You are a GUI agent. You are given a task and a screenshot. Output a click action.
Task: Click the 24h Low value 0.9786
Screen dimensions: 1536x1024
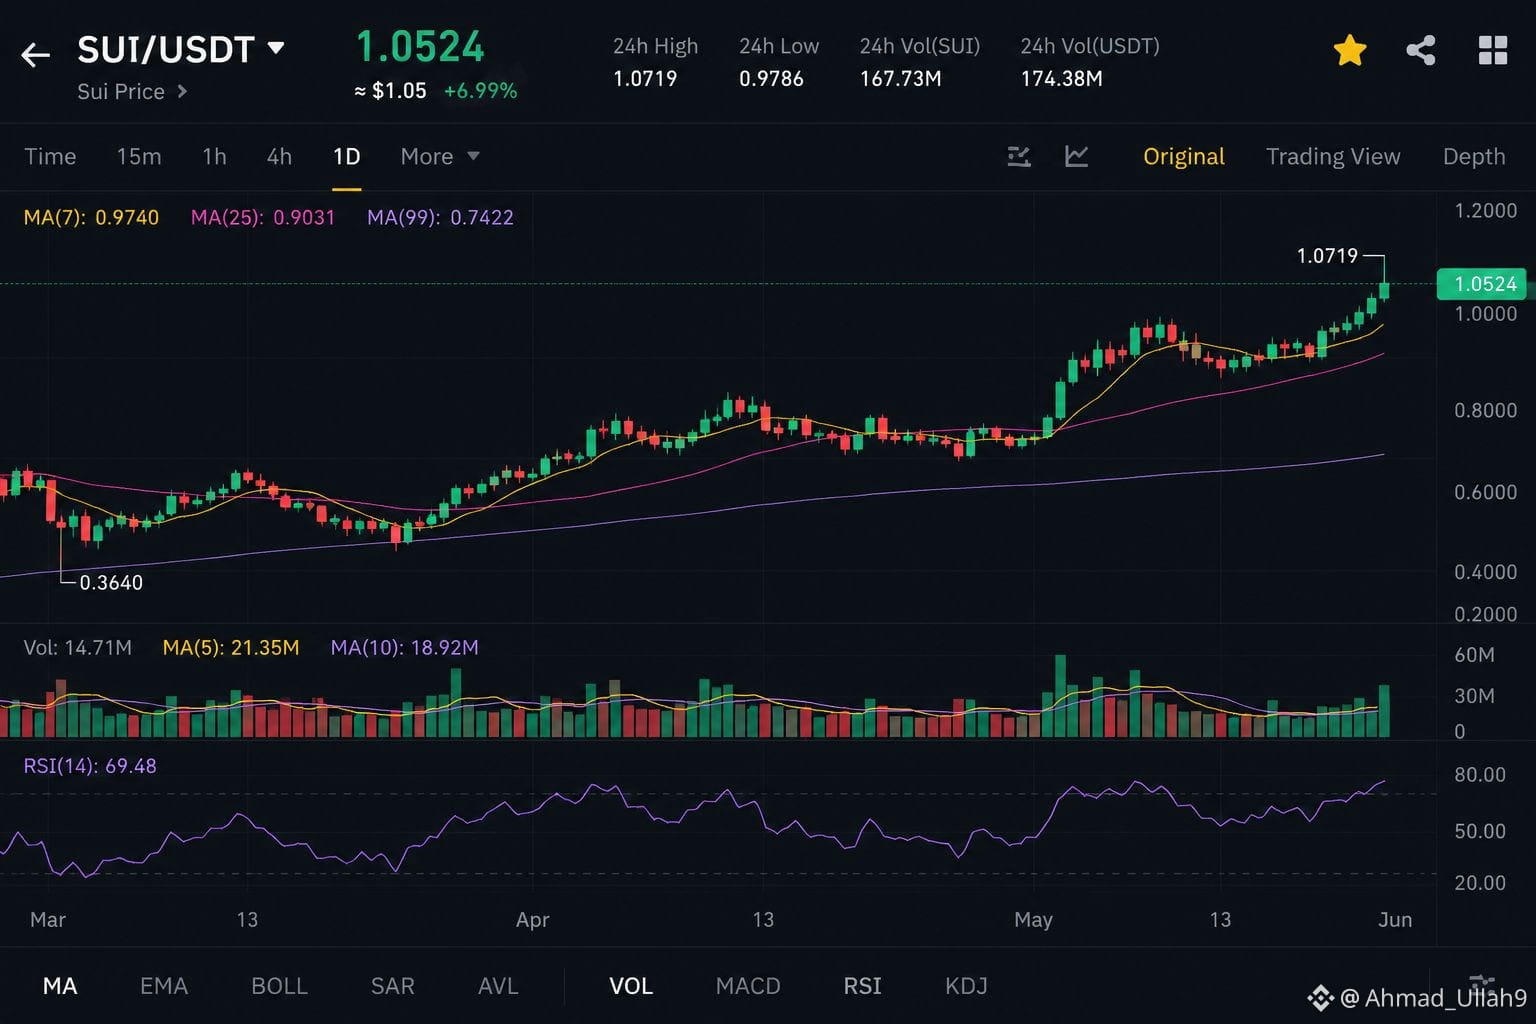[x=771, y=78]
